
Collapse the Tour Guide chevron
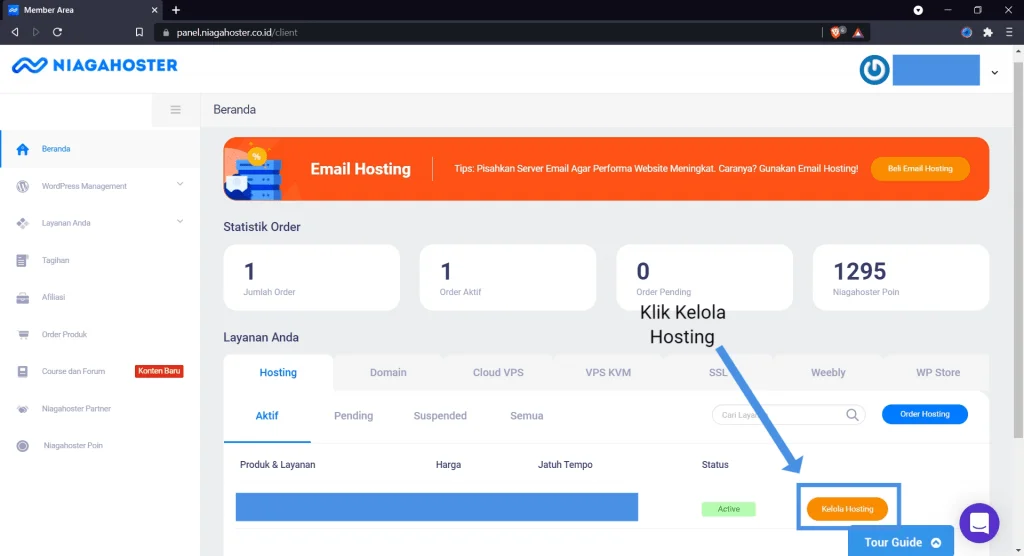(936, 542)
